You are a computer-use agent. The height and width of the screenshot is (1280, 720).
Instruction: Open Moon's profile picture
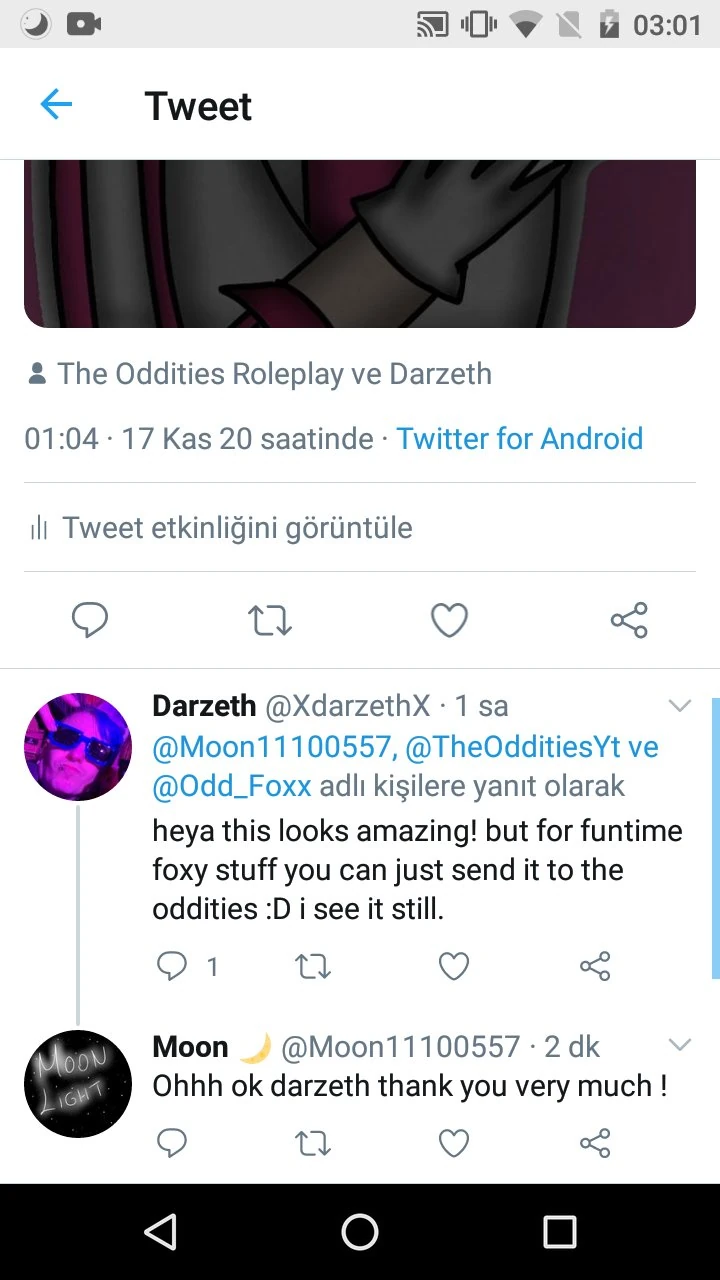pos(78,1083)
